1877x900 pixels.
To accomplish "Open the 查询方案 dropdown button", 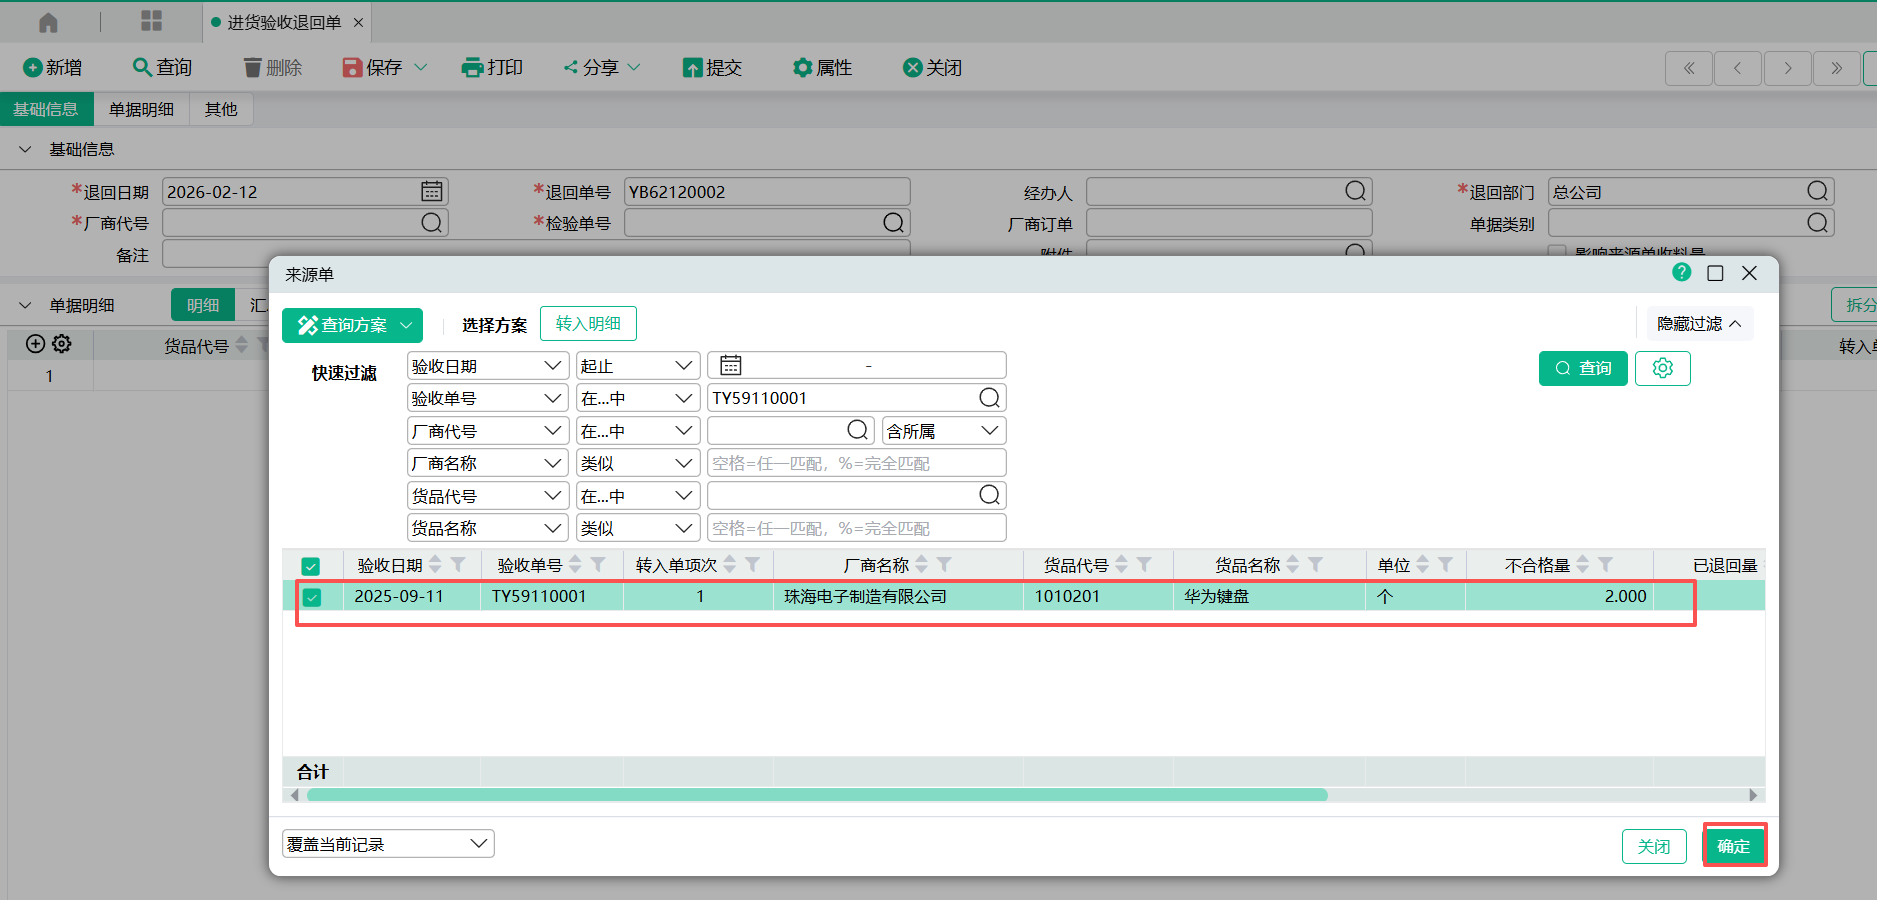I will (x=352, y=325).
